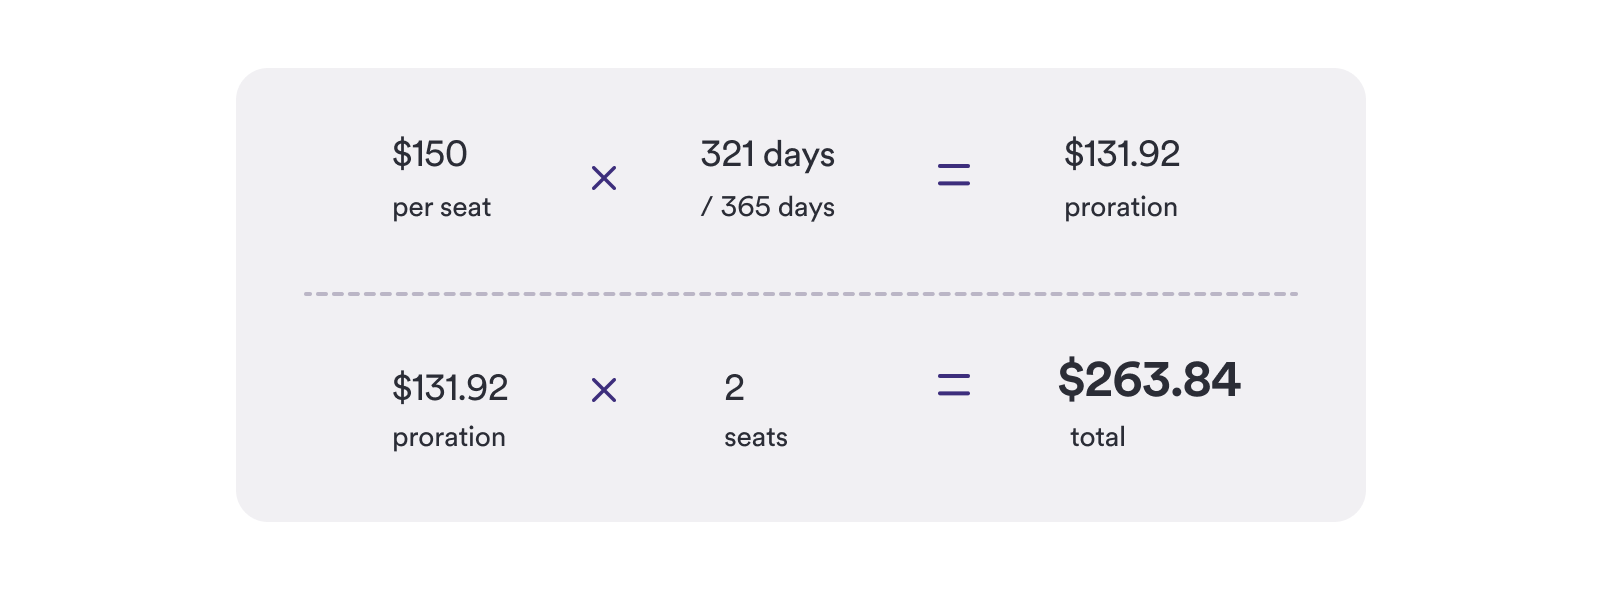Select the number 321 in the top row
The image size is (1600, 592).
click(728, 154)
